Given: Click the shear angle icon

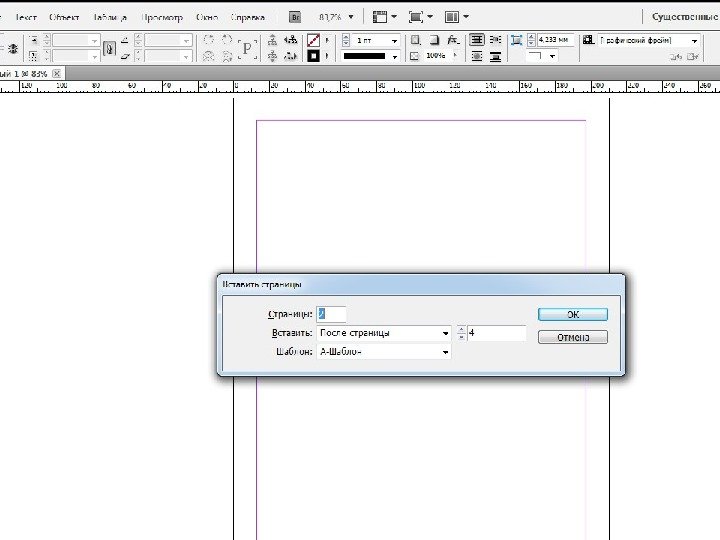Looking at the screenshot, I should [124, 56].
